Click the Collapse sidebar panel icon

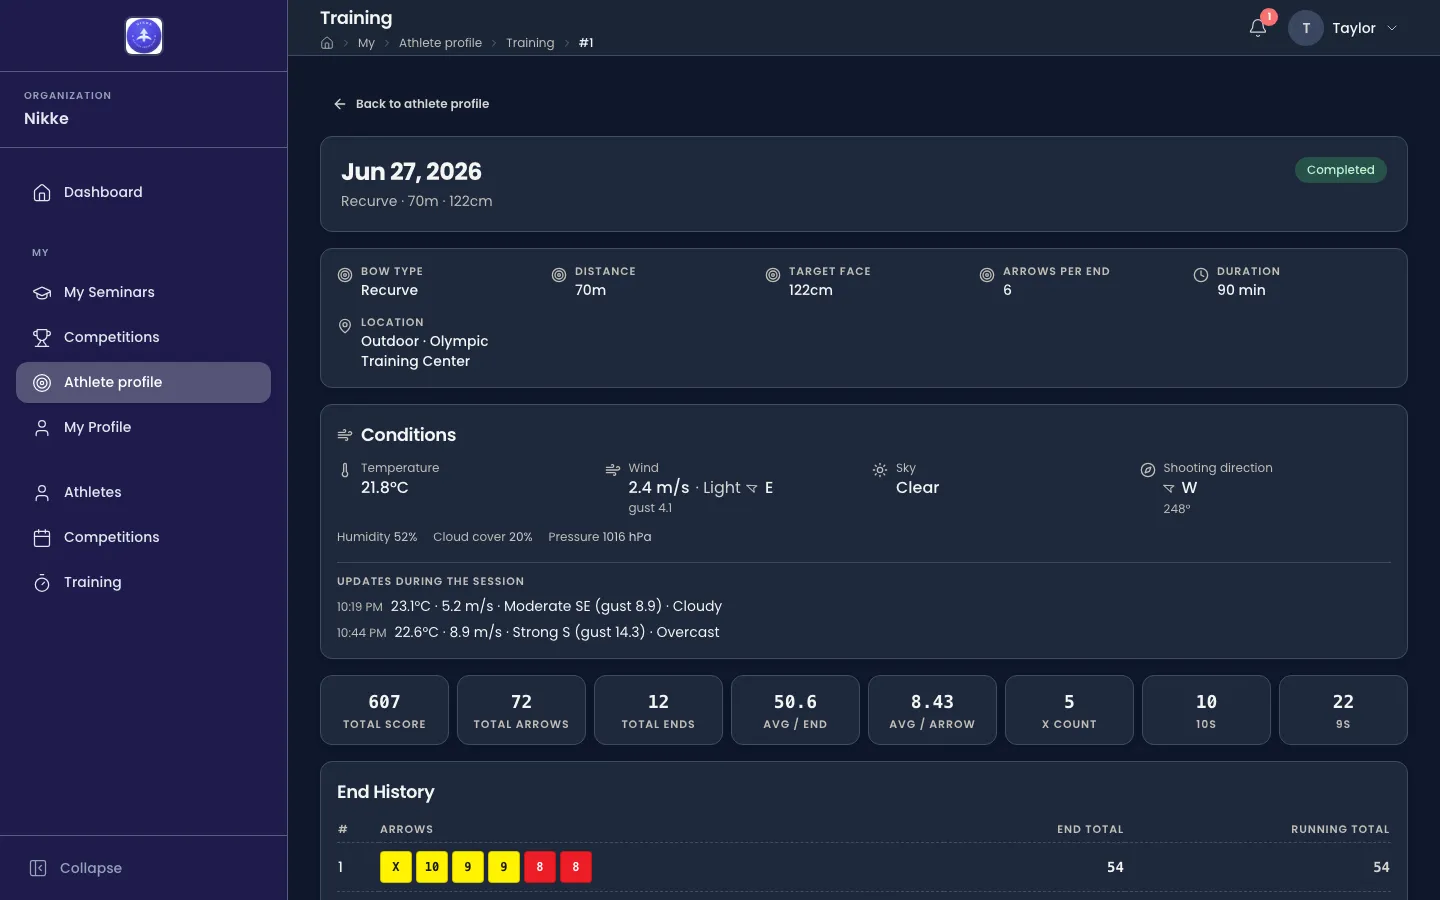point(38,868)
